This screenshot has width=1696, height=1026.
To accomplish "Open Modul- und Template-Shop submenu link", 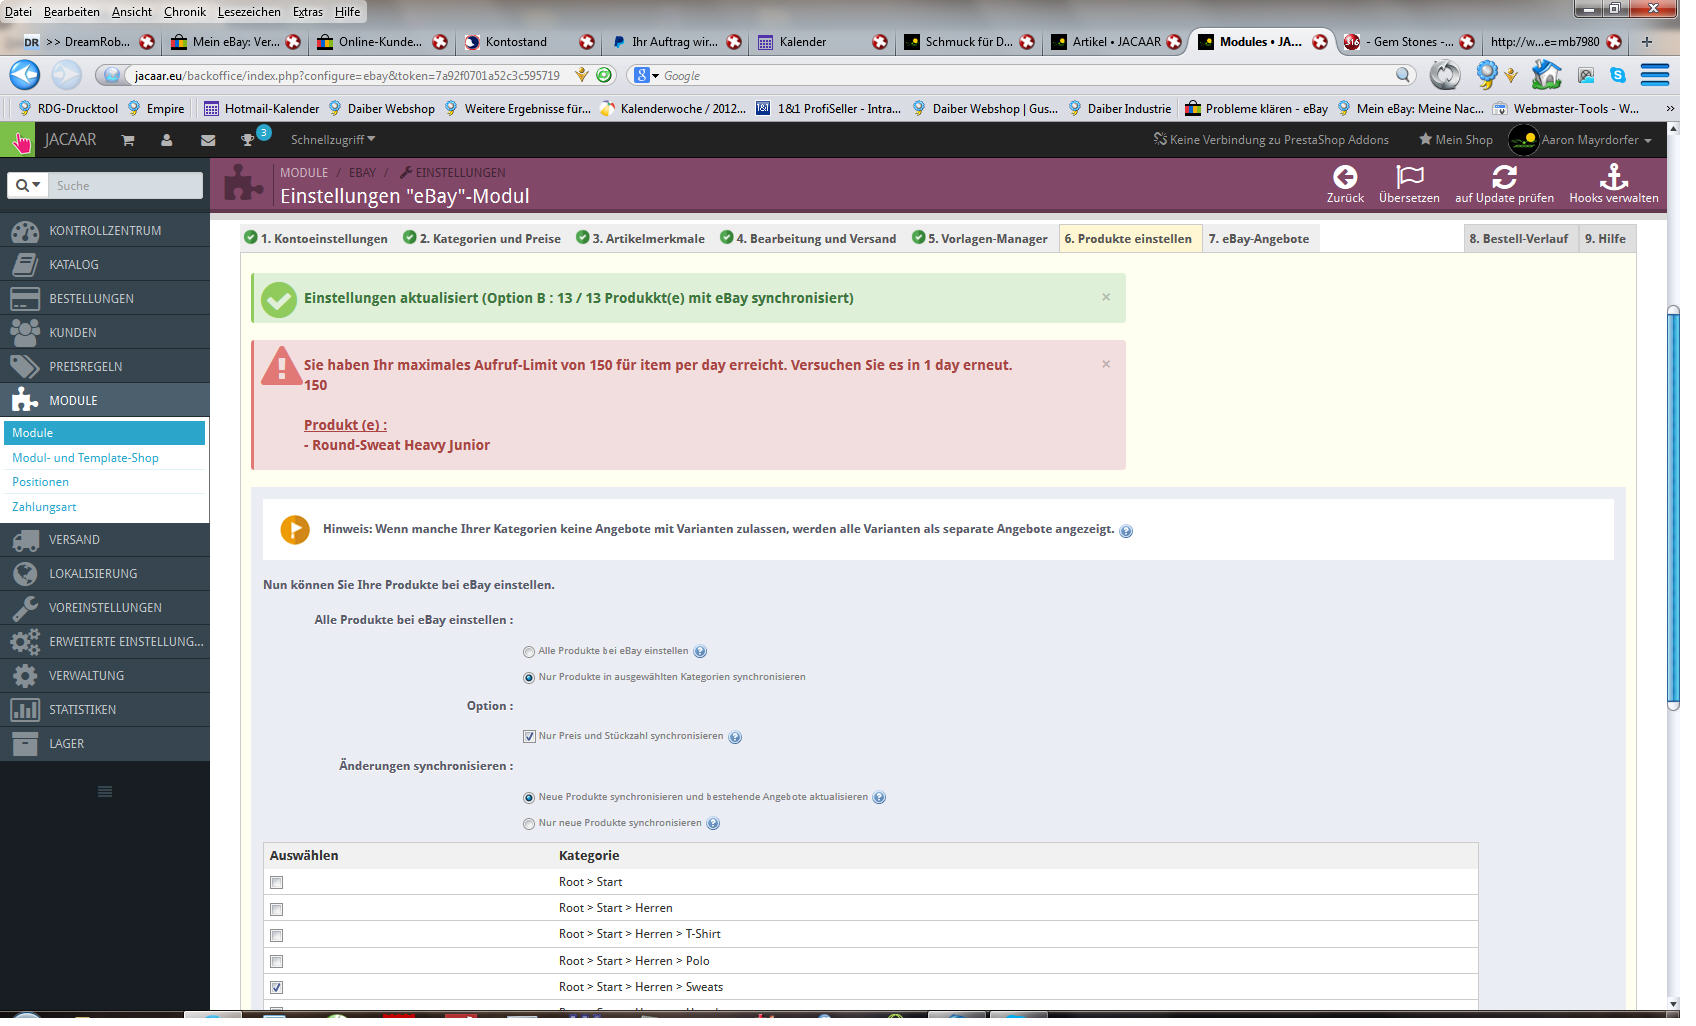I will (85, 458).
